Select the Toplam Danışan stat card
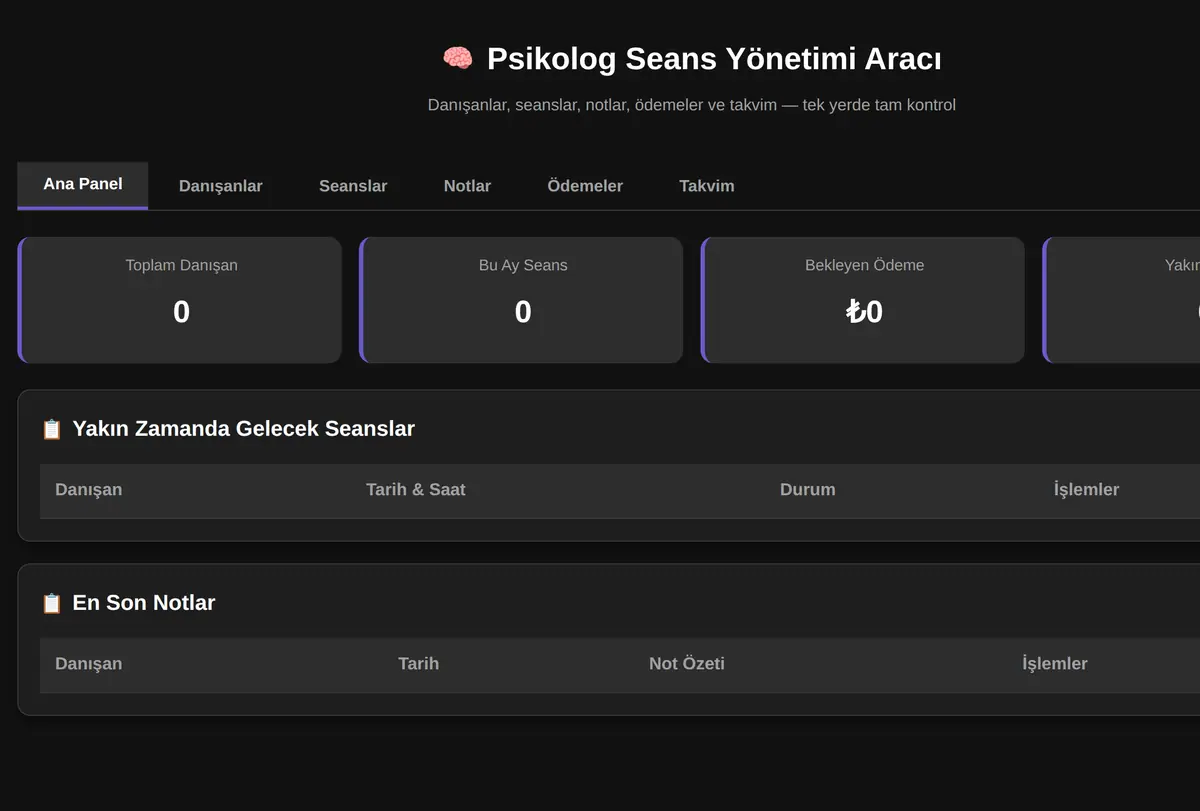 tap(180, 300)
